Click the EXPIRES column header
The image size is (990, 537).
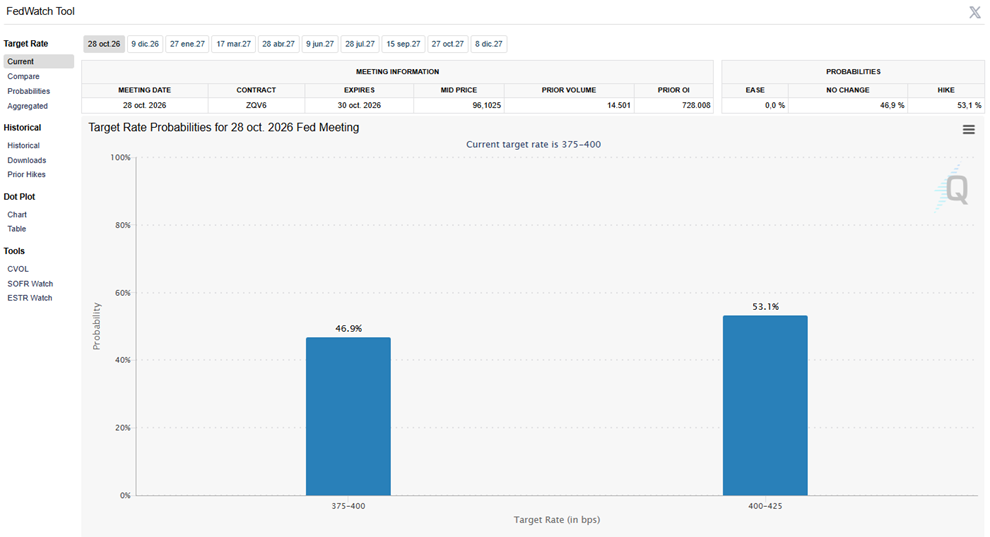pyautogui.click(x=359, y=90)
